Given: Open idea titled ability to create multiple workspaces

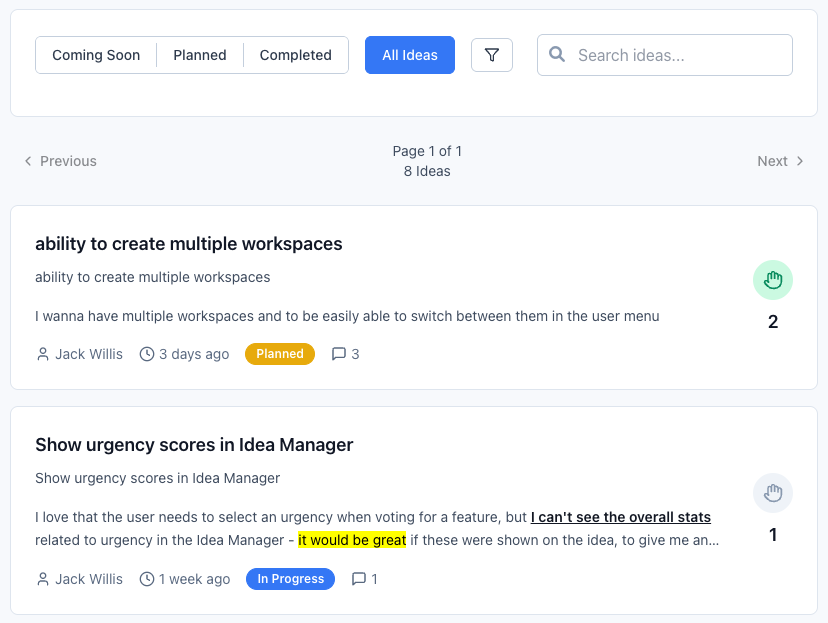Looking at the screenshot, I should point(189,244).
